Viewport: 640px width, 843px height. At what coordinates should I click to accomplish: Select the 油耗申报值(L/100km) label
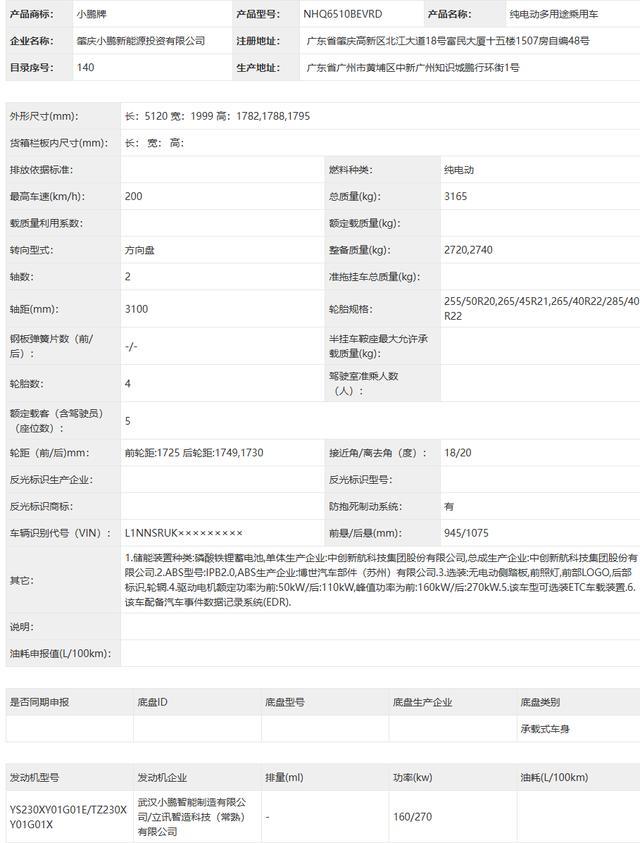tap(60, 654)
